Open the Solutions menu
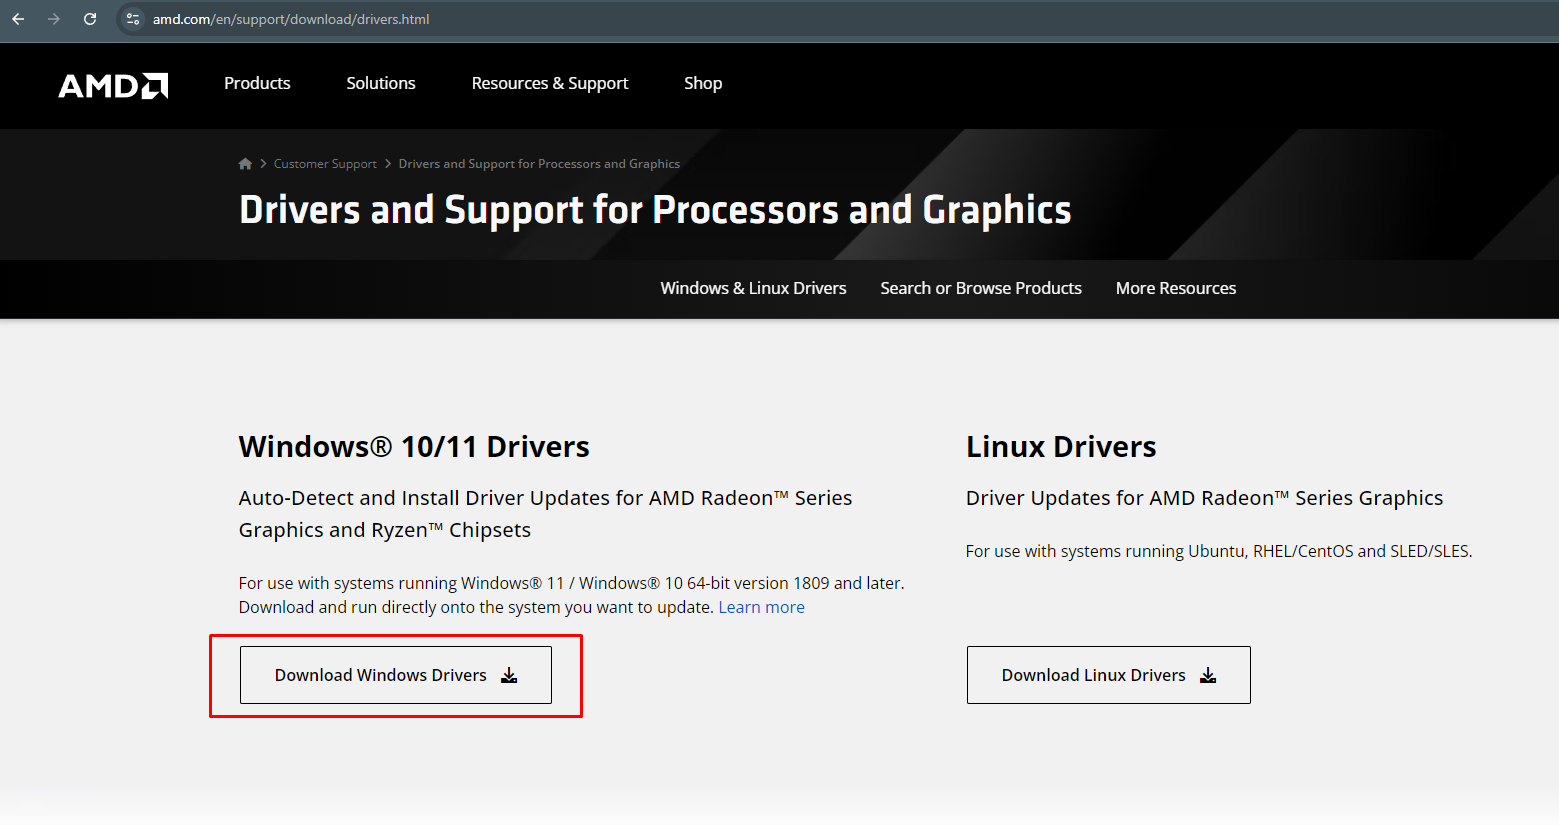Viewport: 1559px width, 825px height. [x=381, y=83]
